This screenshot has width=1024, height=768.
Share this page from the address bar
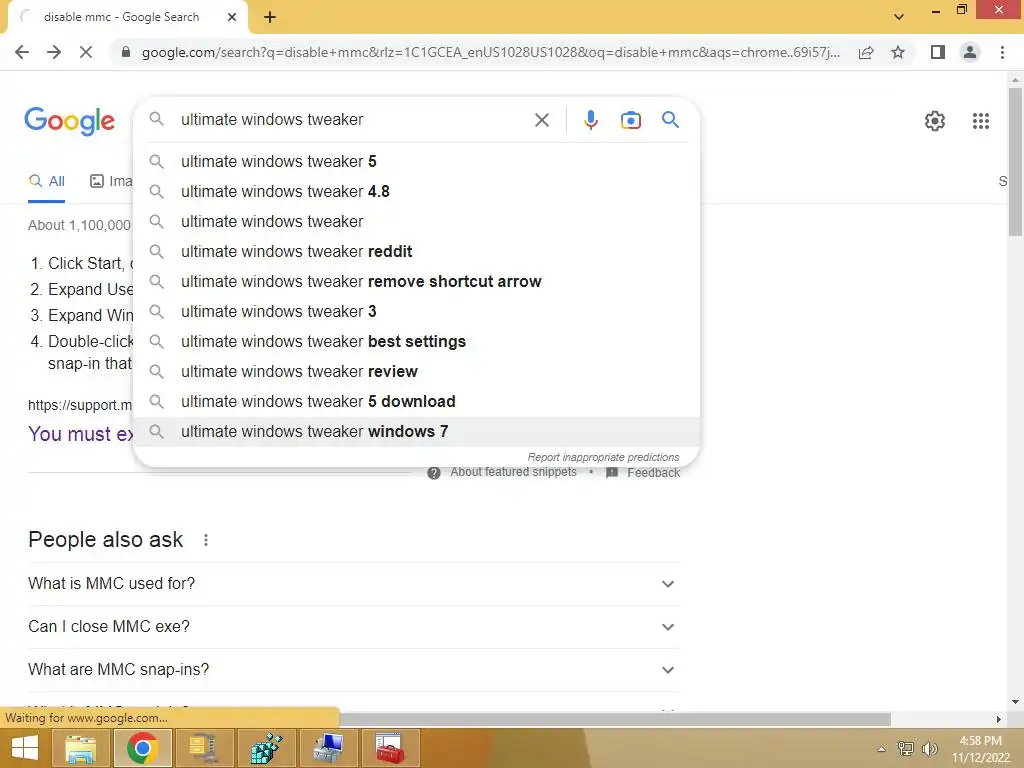coord(866,52)
